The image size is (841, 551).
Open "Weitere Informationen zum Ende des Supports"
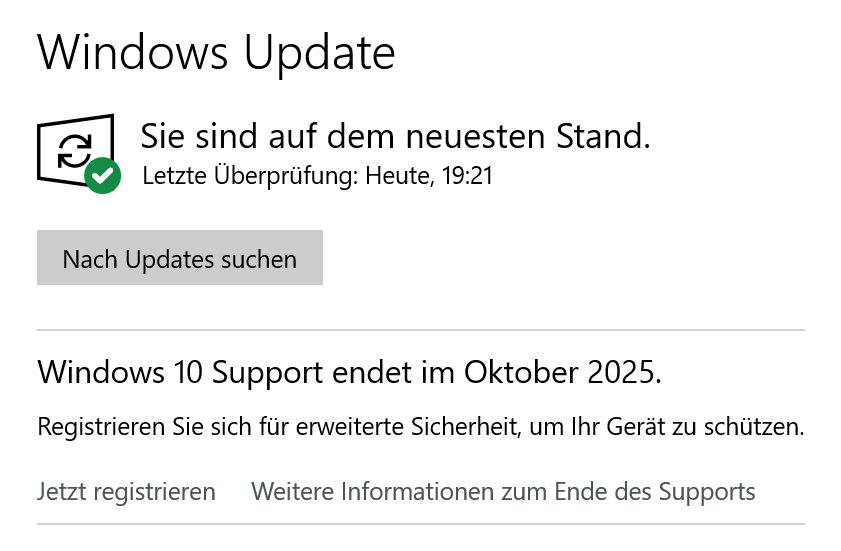[x=503, y=492]
